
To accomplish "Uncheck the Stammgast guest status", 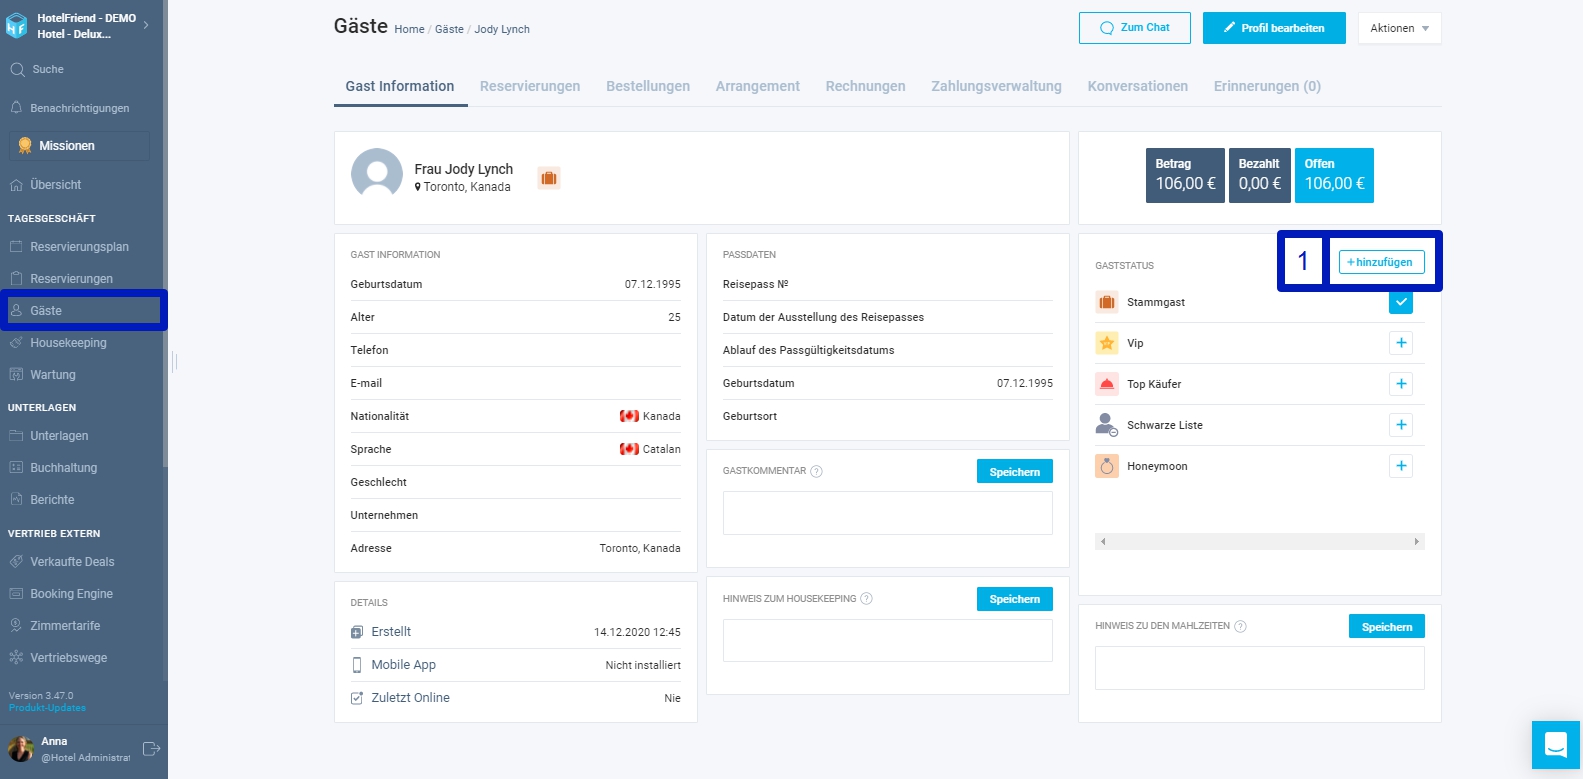I will (1401, 302).
